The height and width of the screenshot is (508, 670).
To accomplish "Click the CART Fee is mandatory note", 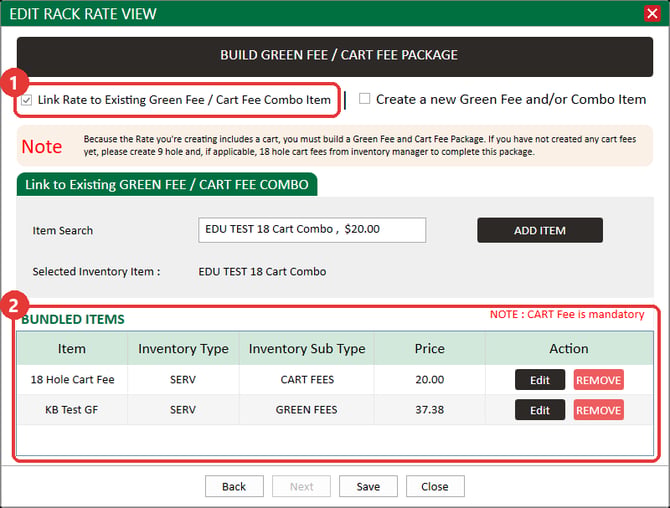I will click(x=567, y=314).
